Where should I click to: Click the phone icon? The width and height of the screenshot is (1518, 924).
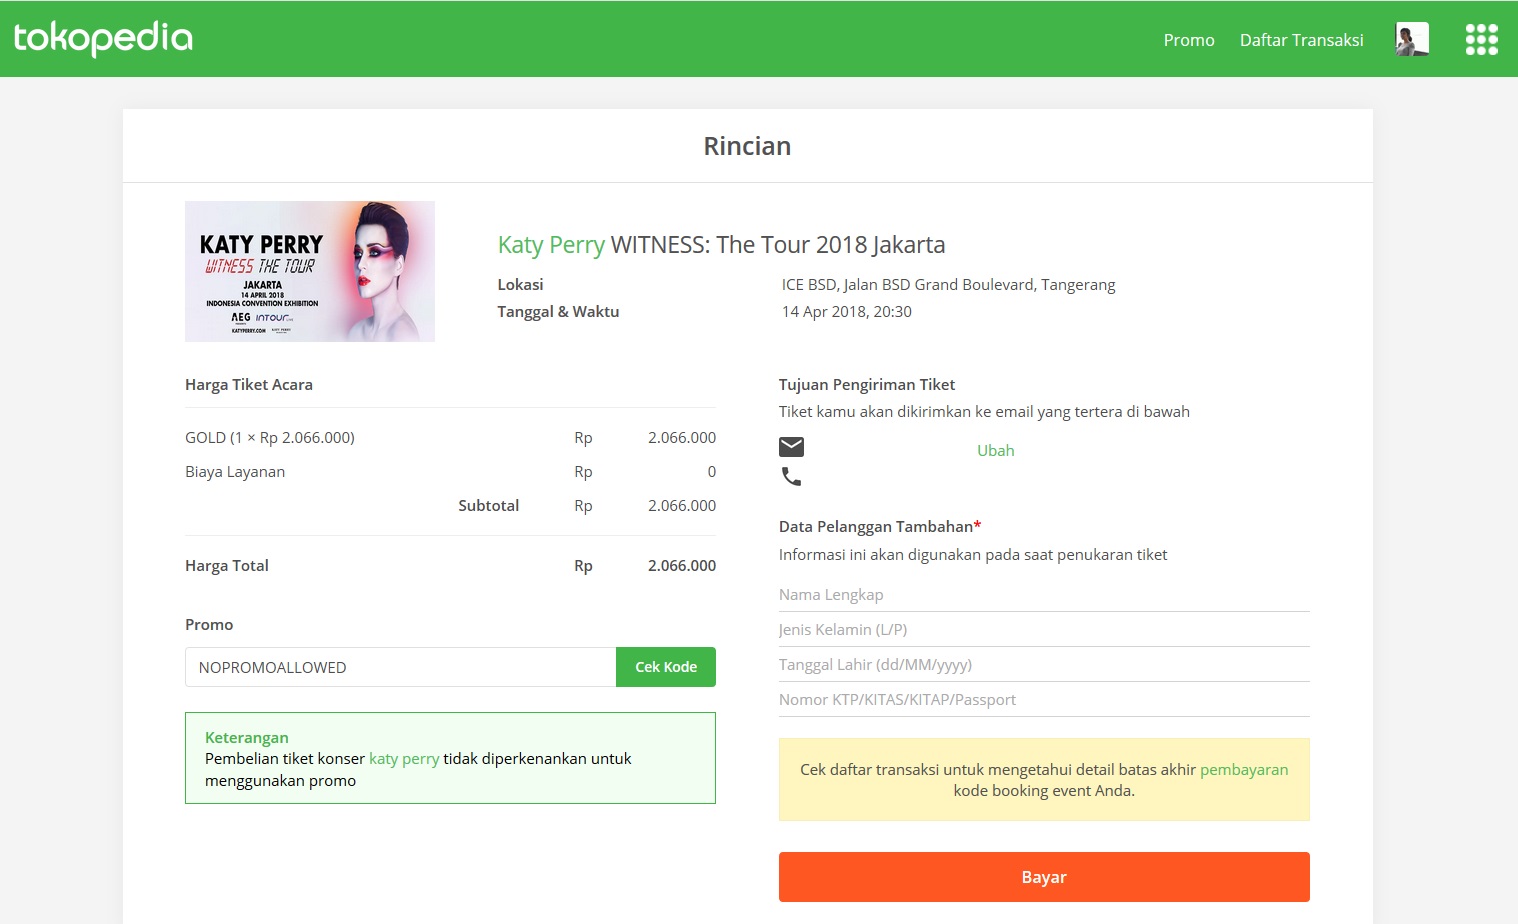click(x=791, y=477)
